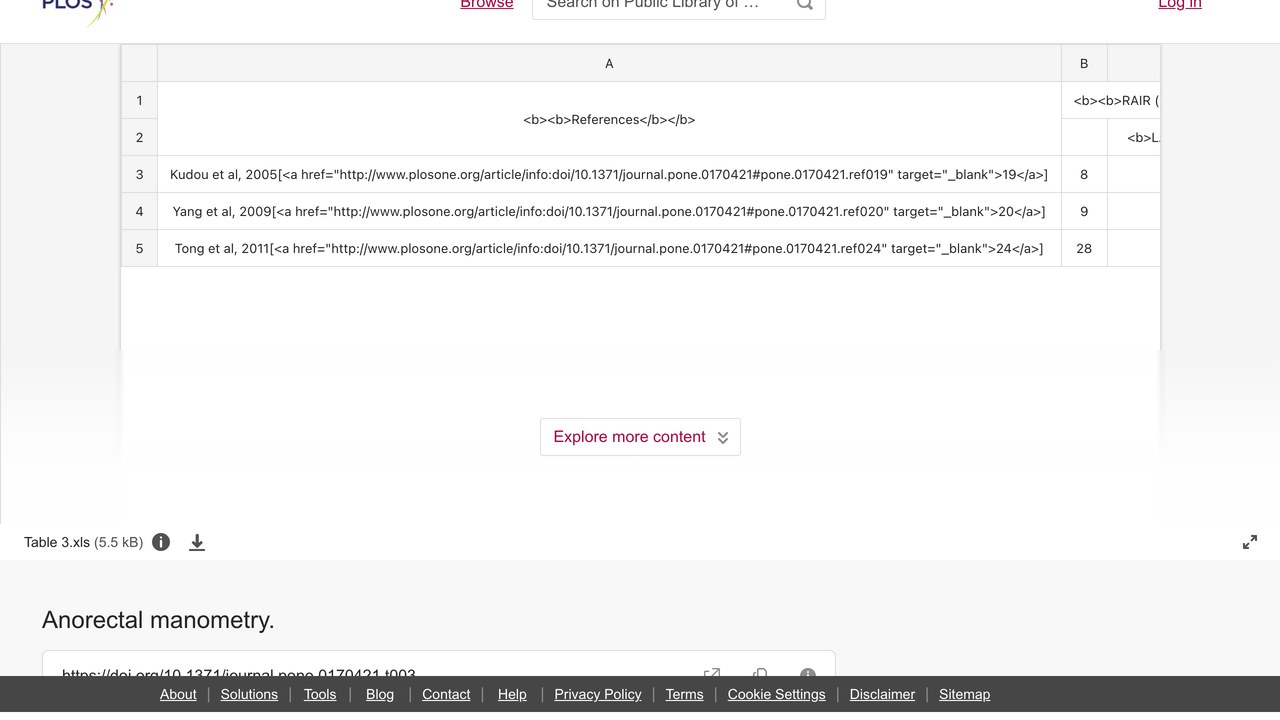Go to the Sitemap link
Screen dimensions: 1280x720
(x=964, y=694)
